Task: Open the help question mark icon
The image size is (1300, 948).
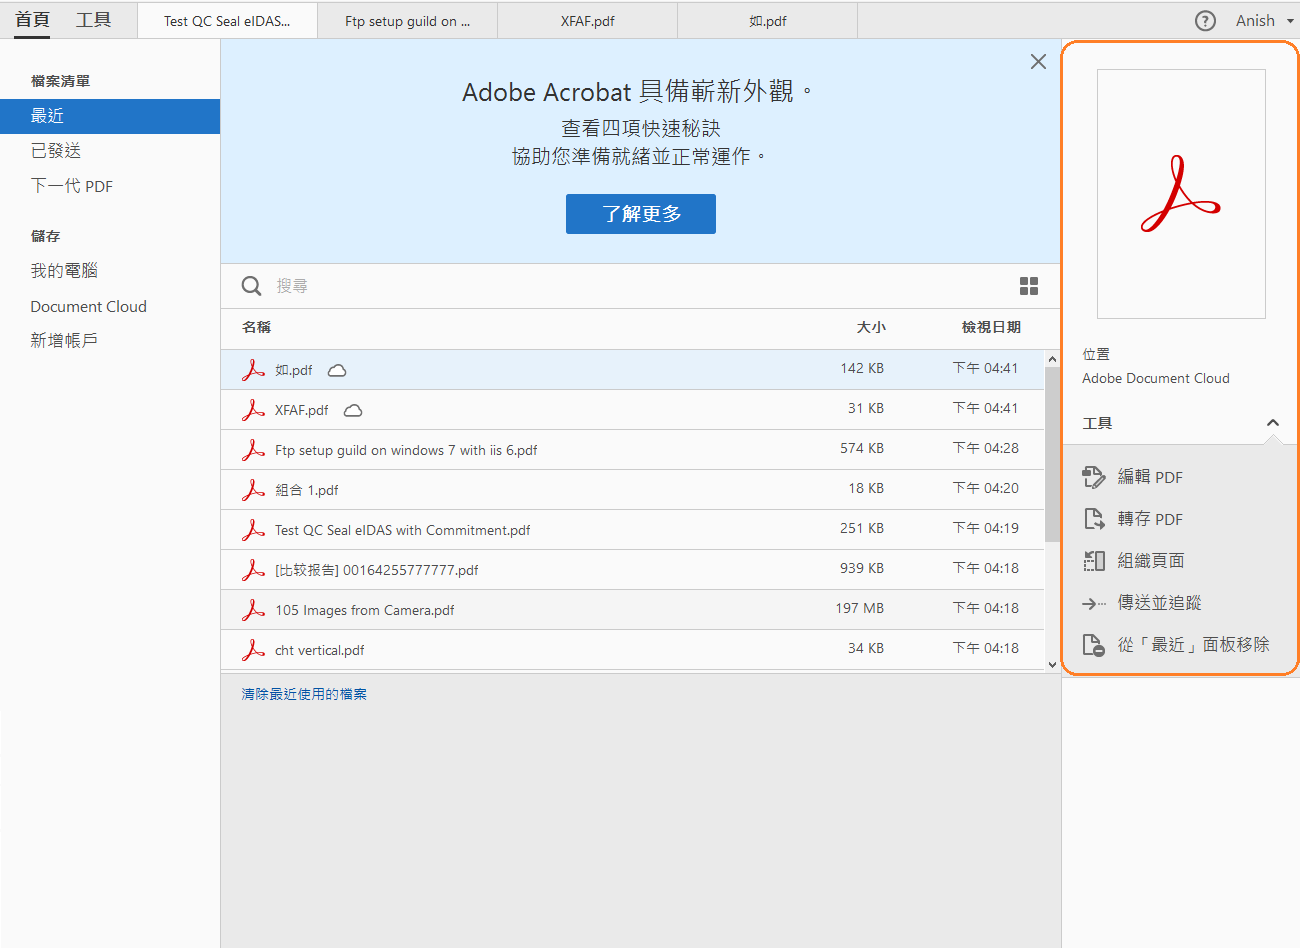Action: pyautogui.click(x=1206, y=21)
